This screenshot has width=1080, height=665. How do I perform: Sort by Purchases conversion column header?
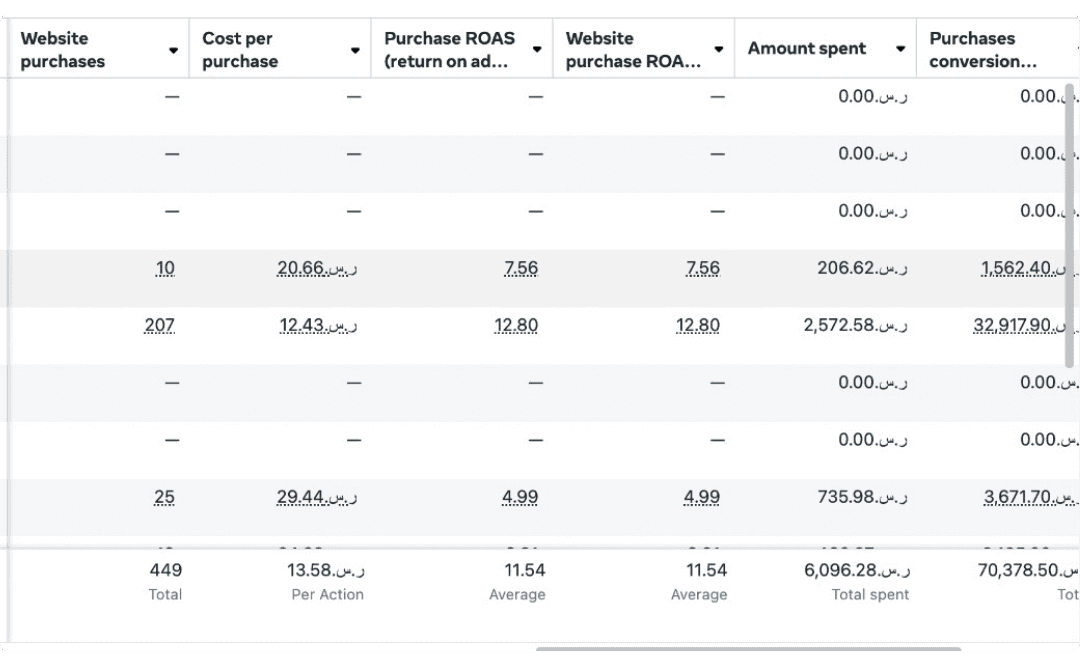tap(983, 50)
